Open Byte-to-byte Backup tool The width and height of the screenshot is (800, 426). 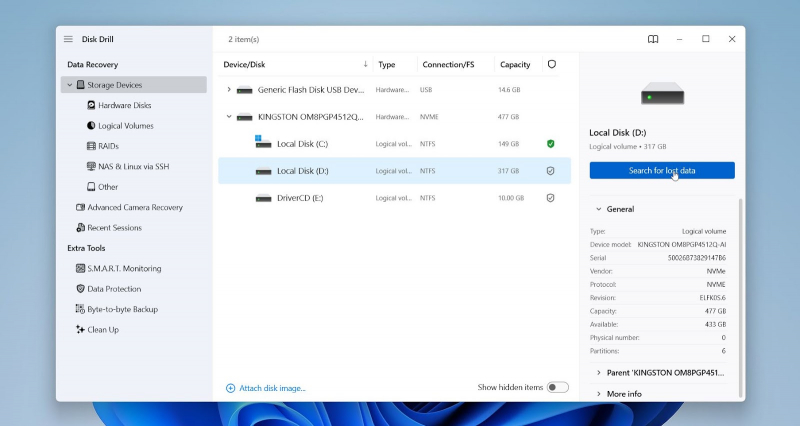tap(122, 309)
